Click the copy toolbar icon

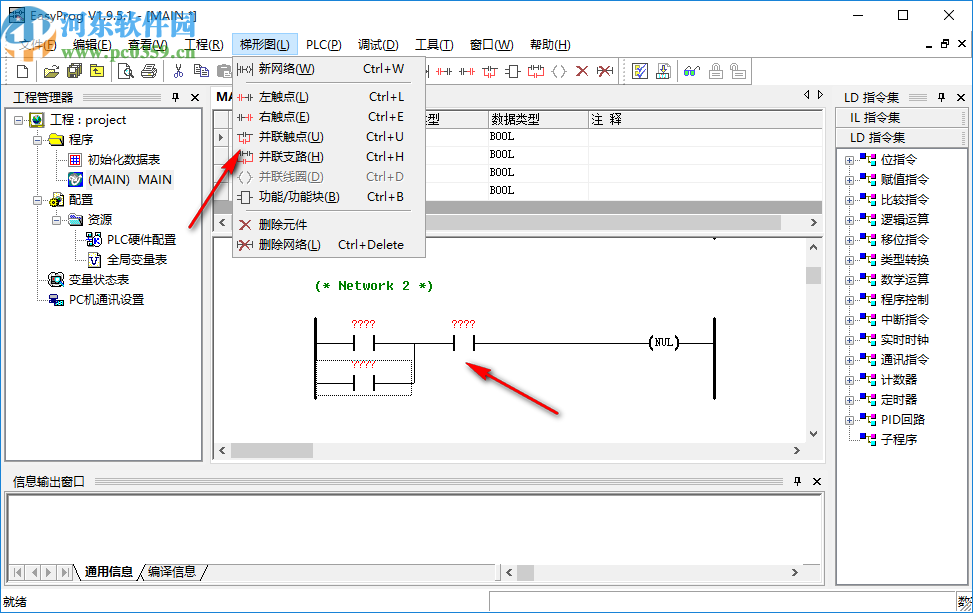(201, 72)
